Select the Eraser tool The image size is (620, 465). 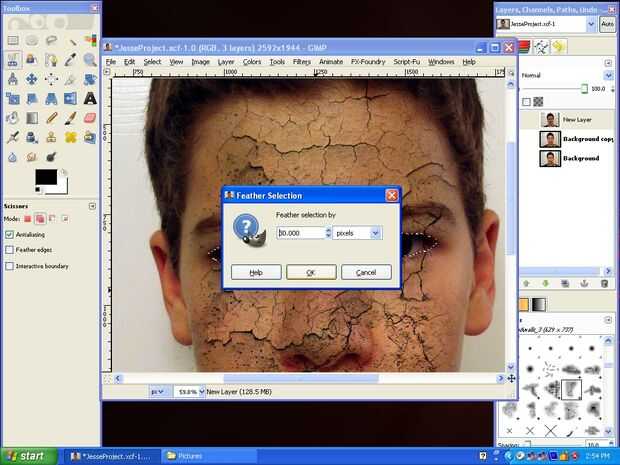[x=90, y=118]
